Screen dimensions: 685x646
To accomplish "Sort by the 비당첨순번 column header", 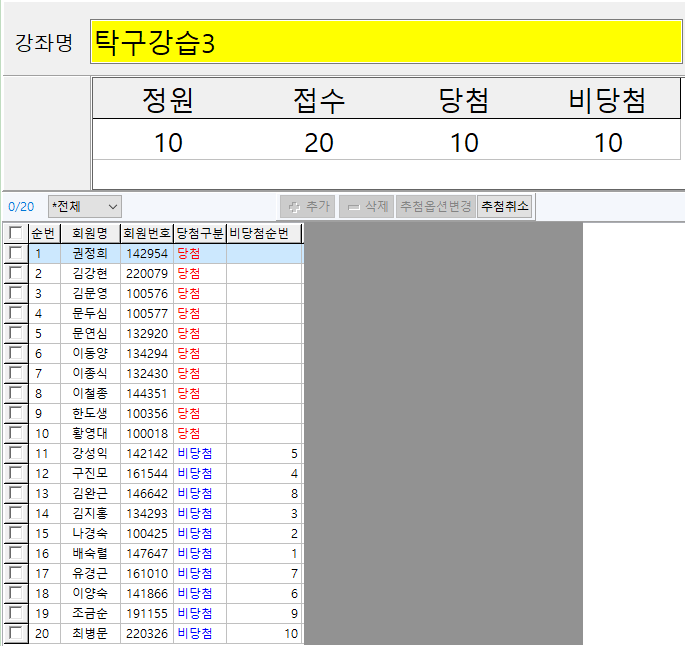I will click(264, 233).
